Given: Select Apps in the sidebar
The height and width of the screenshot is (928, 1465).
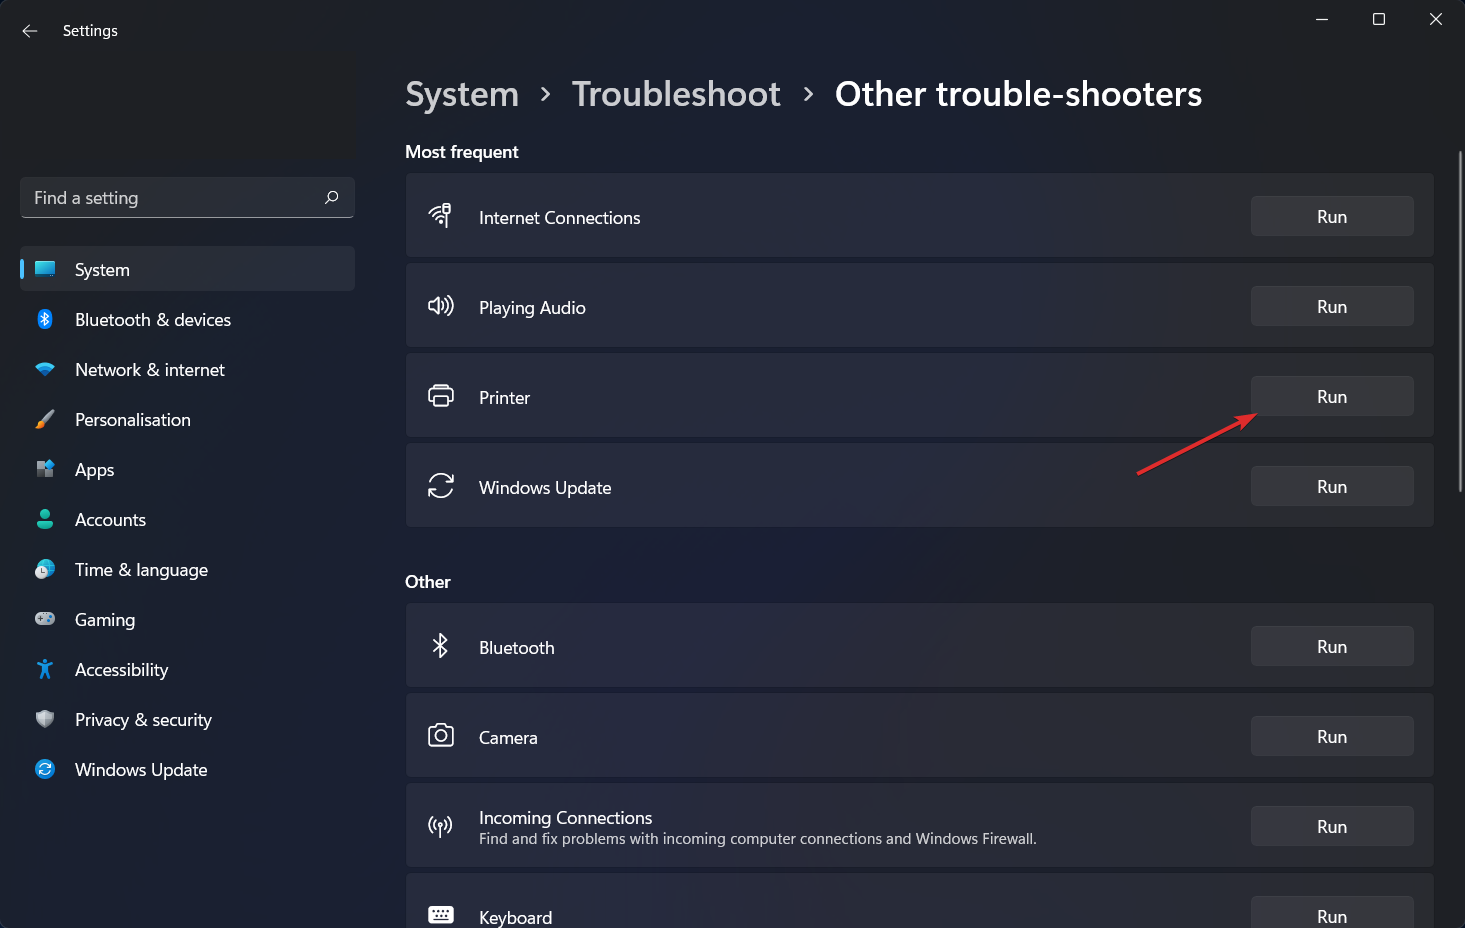Looking at the screenshot, I should pyautogui.click(x=187, y=469).
